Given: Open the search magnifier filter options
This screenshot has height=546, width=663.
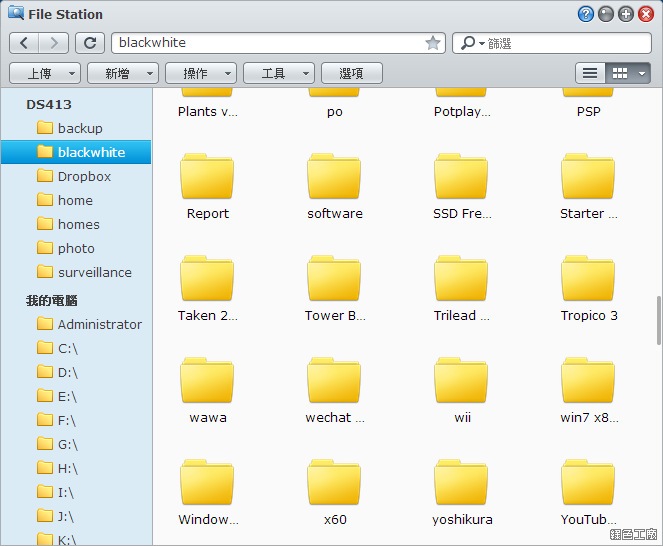Looking at the screenshot, I should [x=472, y=43].
